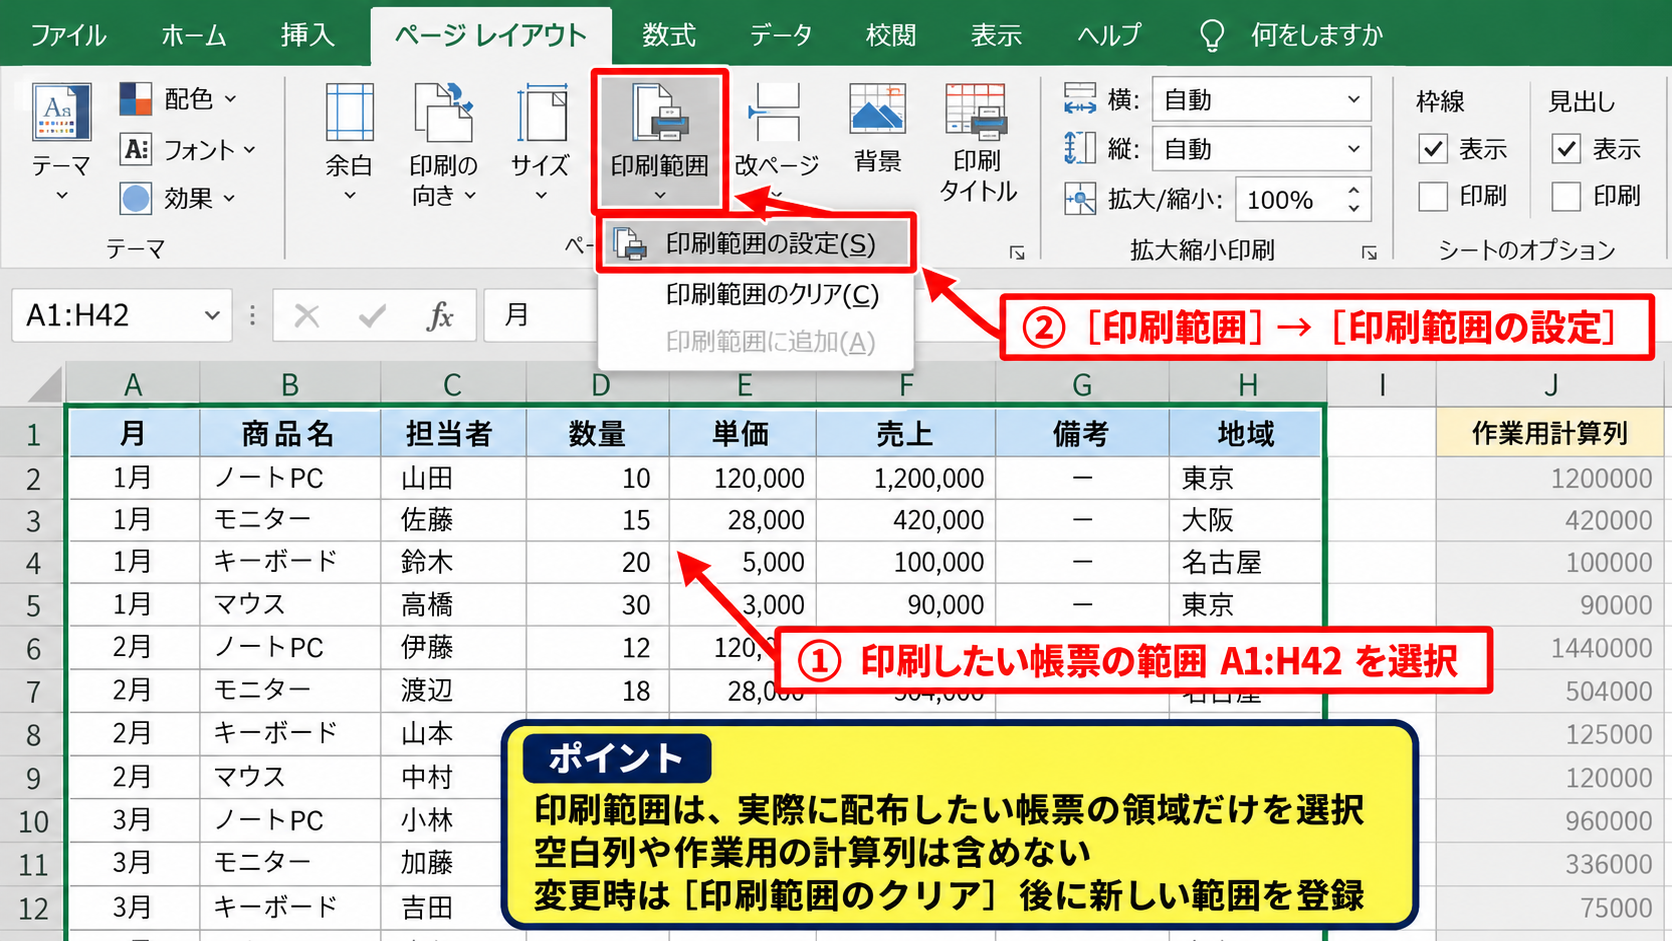
Task: Click the サイズ paper size icon
Action: pyautogui.click(x=541, y=113)
